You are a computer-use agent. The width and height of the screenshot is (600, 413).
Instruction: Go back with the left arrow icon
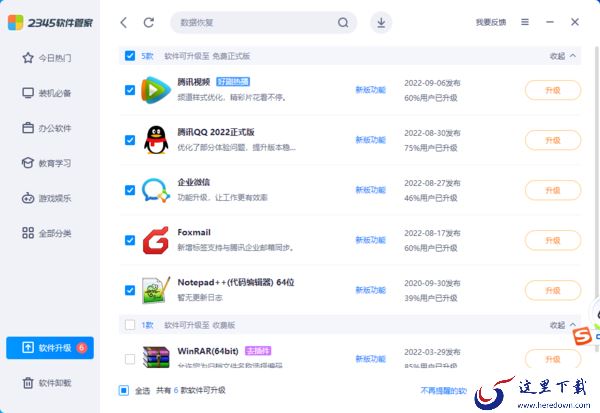click(124, 23)
